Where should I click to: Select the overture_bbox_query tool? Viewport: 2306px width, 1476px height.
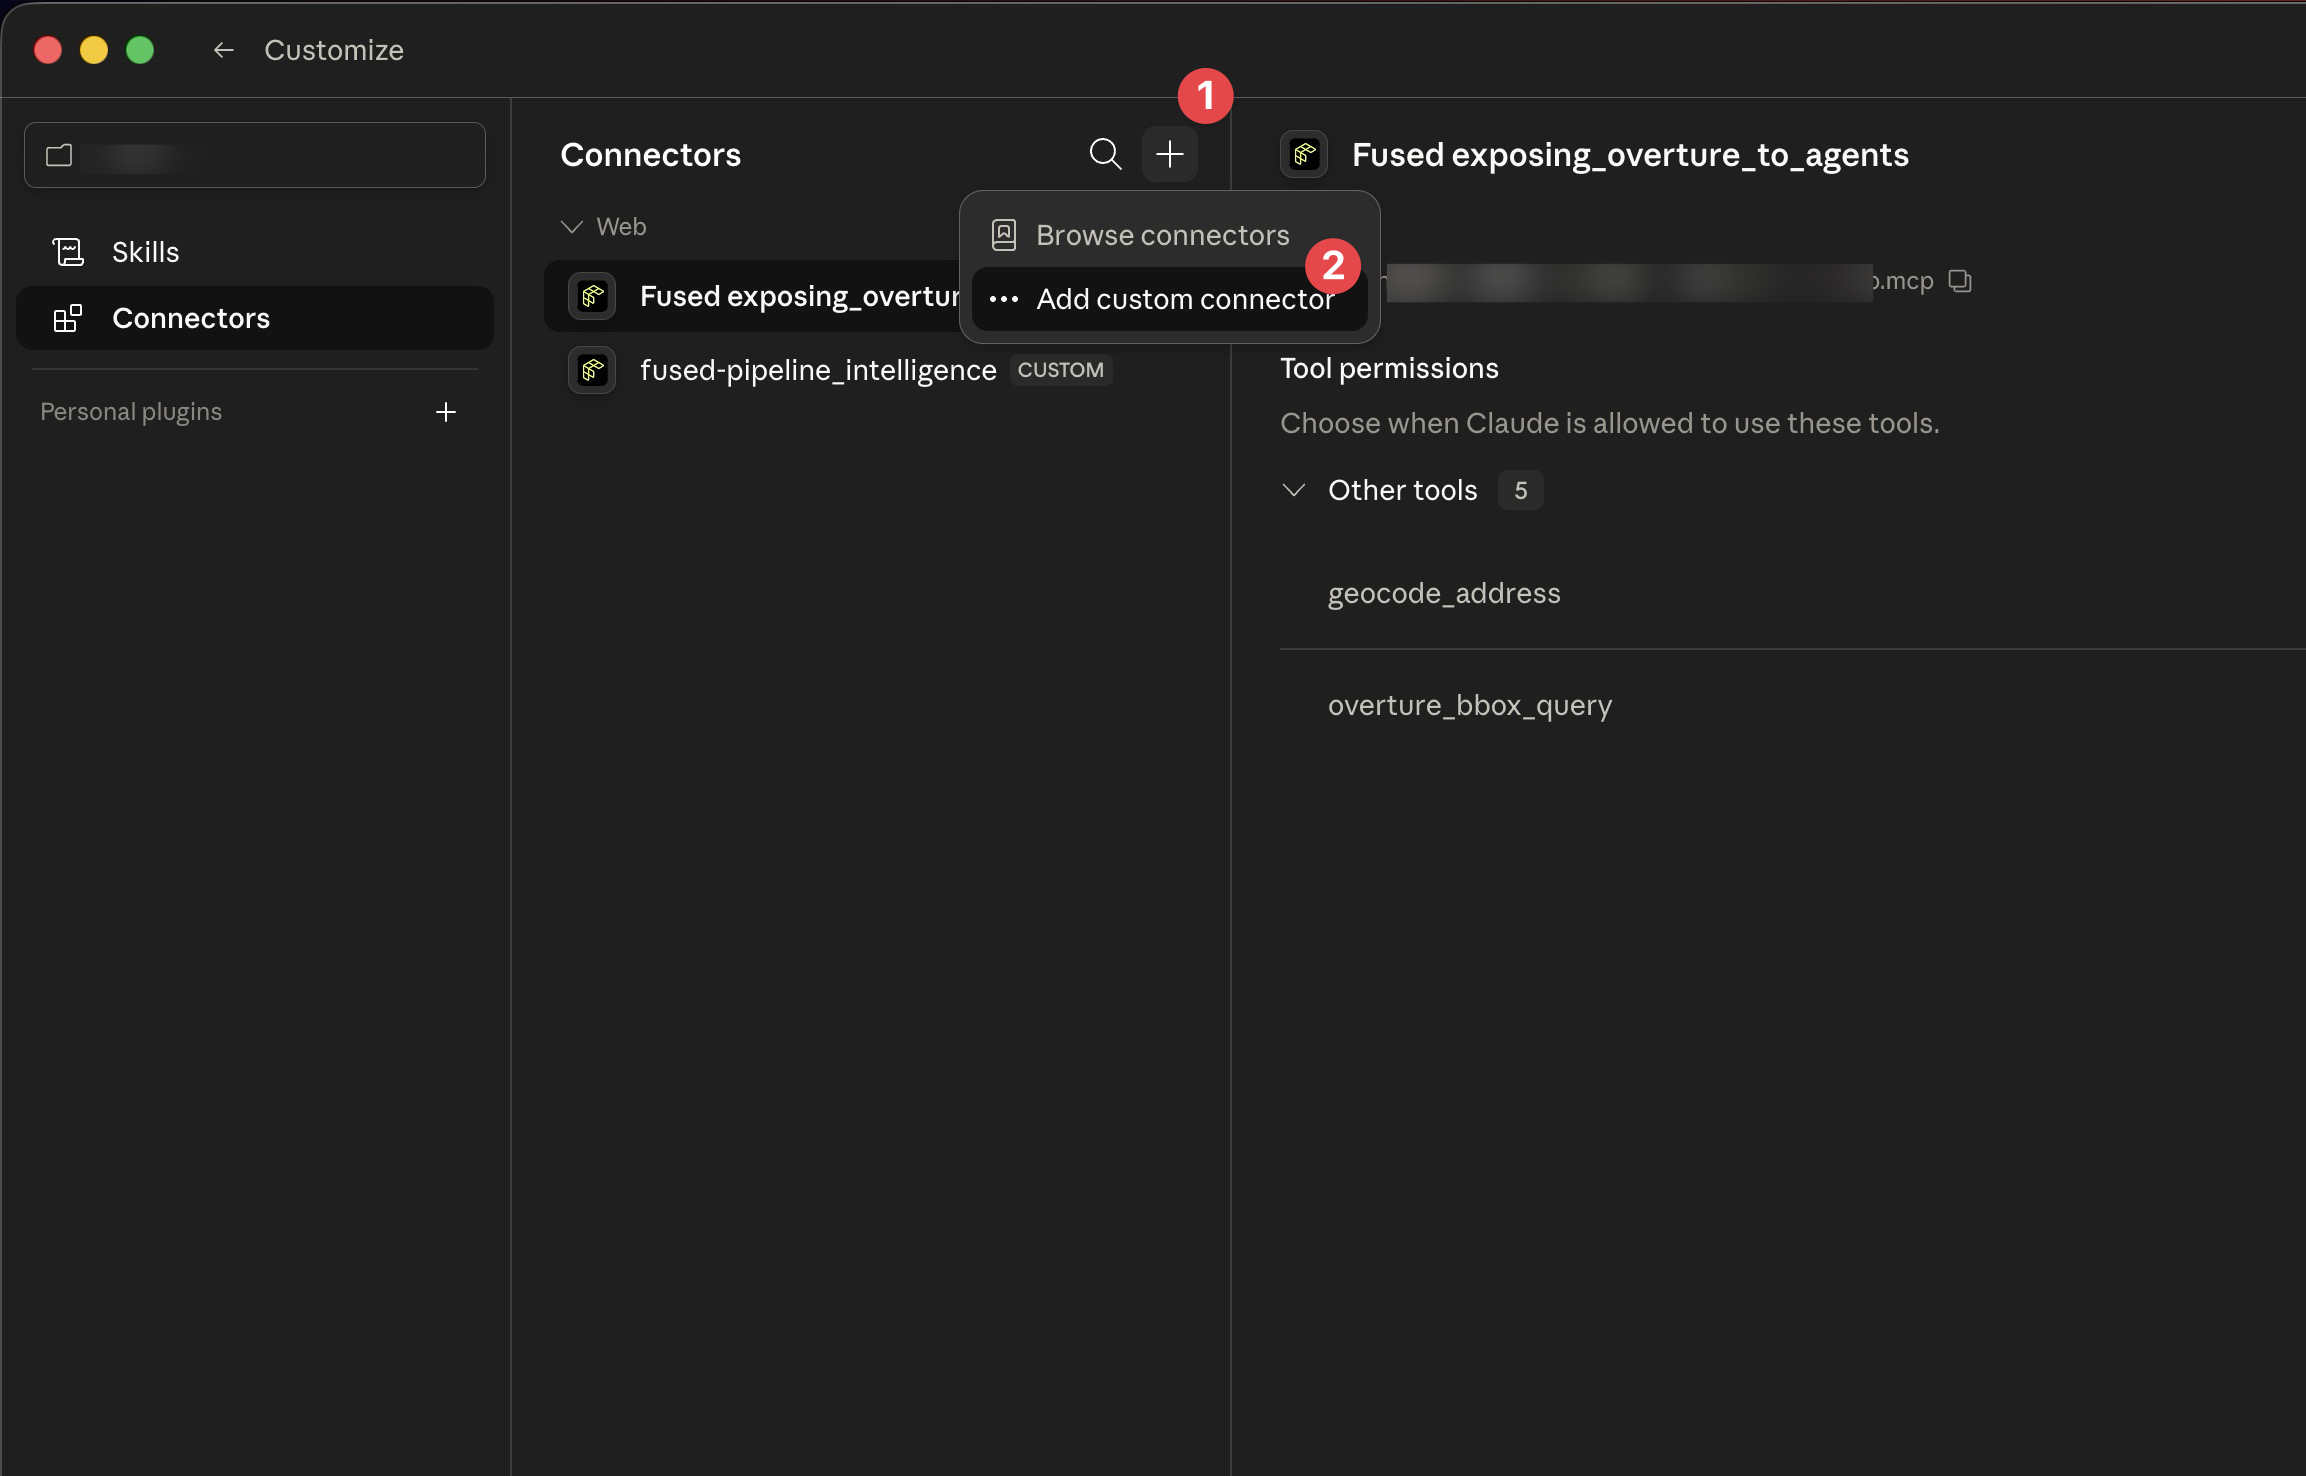pyautogui.click(x=1470, y=705)
